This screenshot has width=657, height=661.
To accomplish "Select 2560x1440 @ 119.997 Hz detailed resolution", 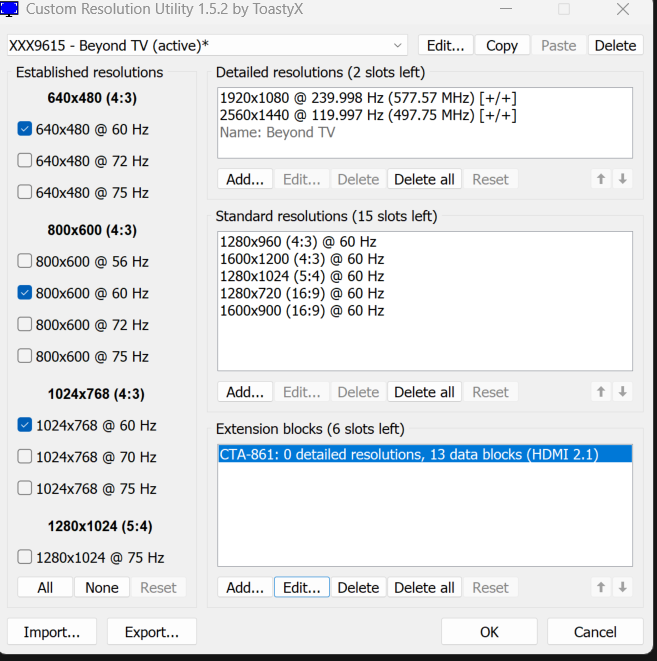I will point(367,115).
